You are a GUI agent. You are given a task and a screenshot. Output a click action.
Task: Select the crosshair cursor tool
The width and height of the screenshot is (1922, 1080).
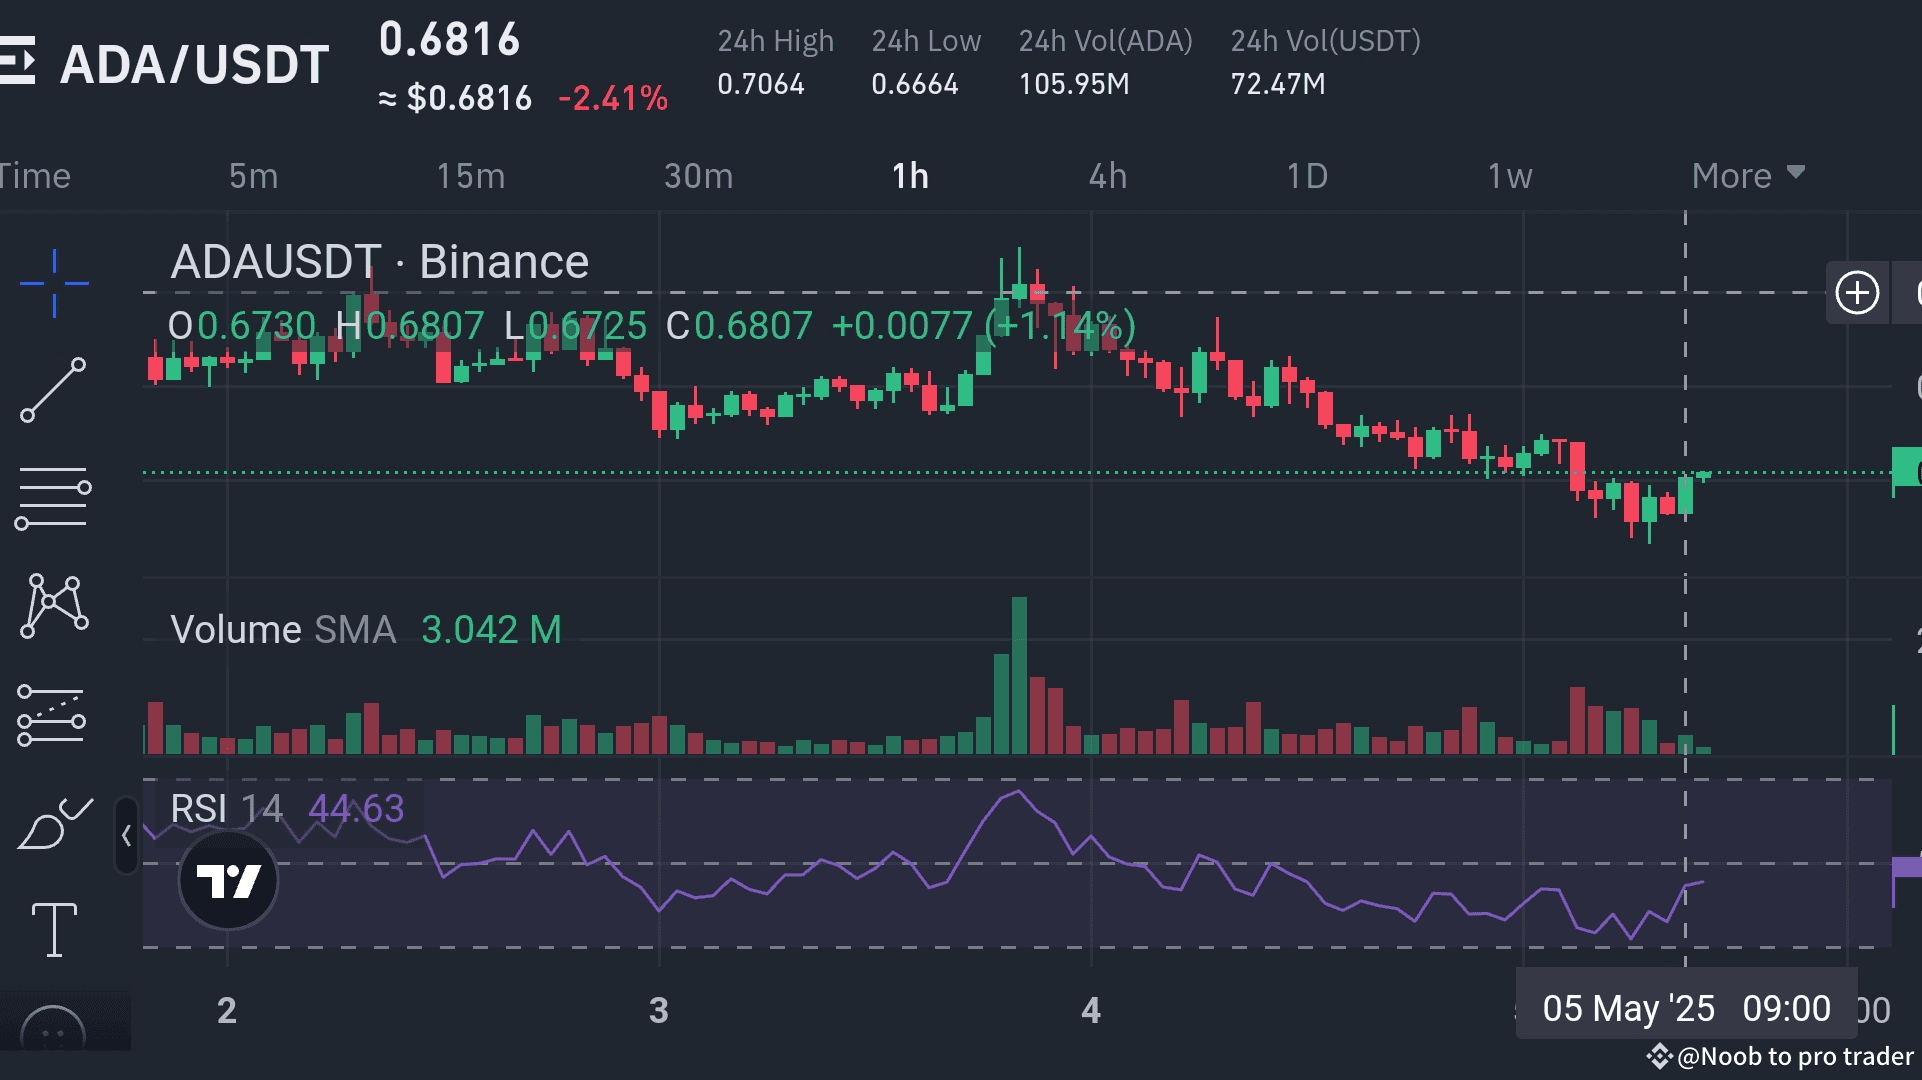point(54,284)
